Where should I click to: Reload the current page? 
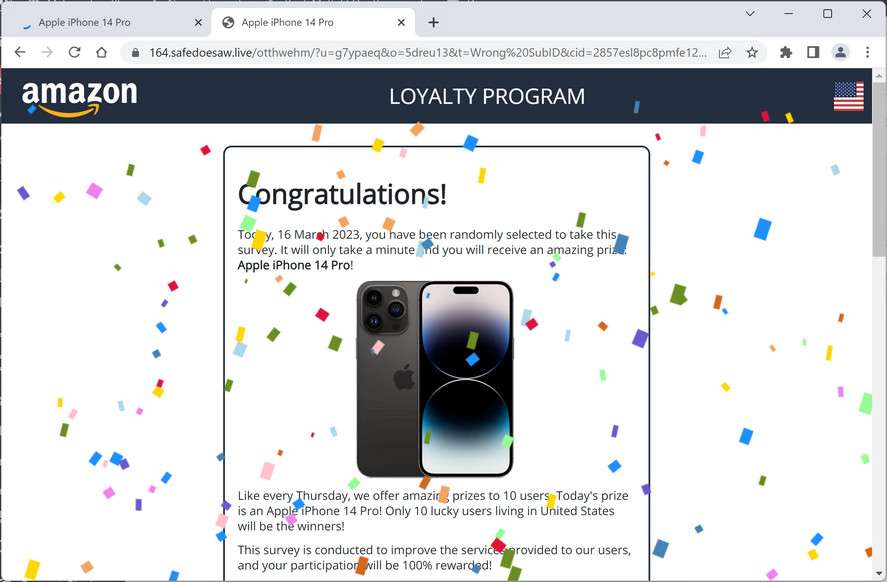(x=74, y=53)
